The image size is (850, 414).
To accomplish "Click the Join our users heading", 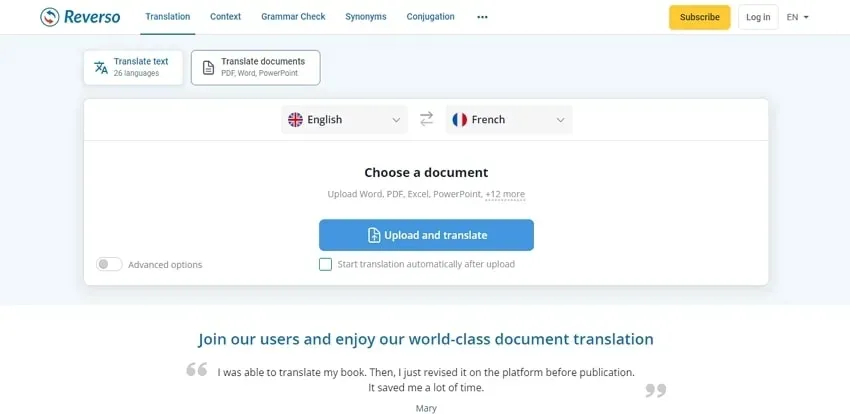I will tap(426, 339).
